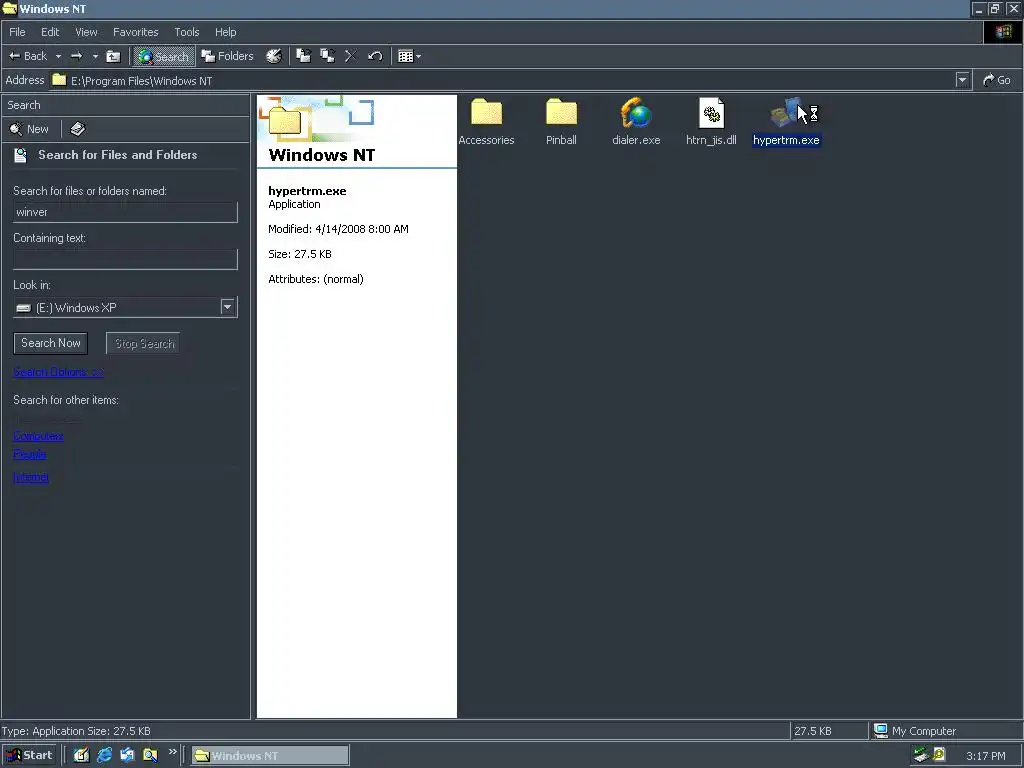Click the address bar path field
Image resolution: width=1024 pixels, height=768 pixels.
pos(501,80)
